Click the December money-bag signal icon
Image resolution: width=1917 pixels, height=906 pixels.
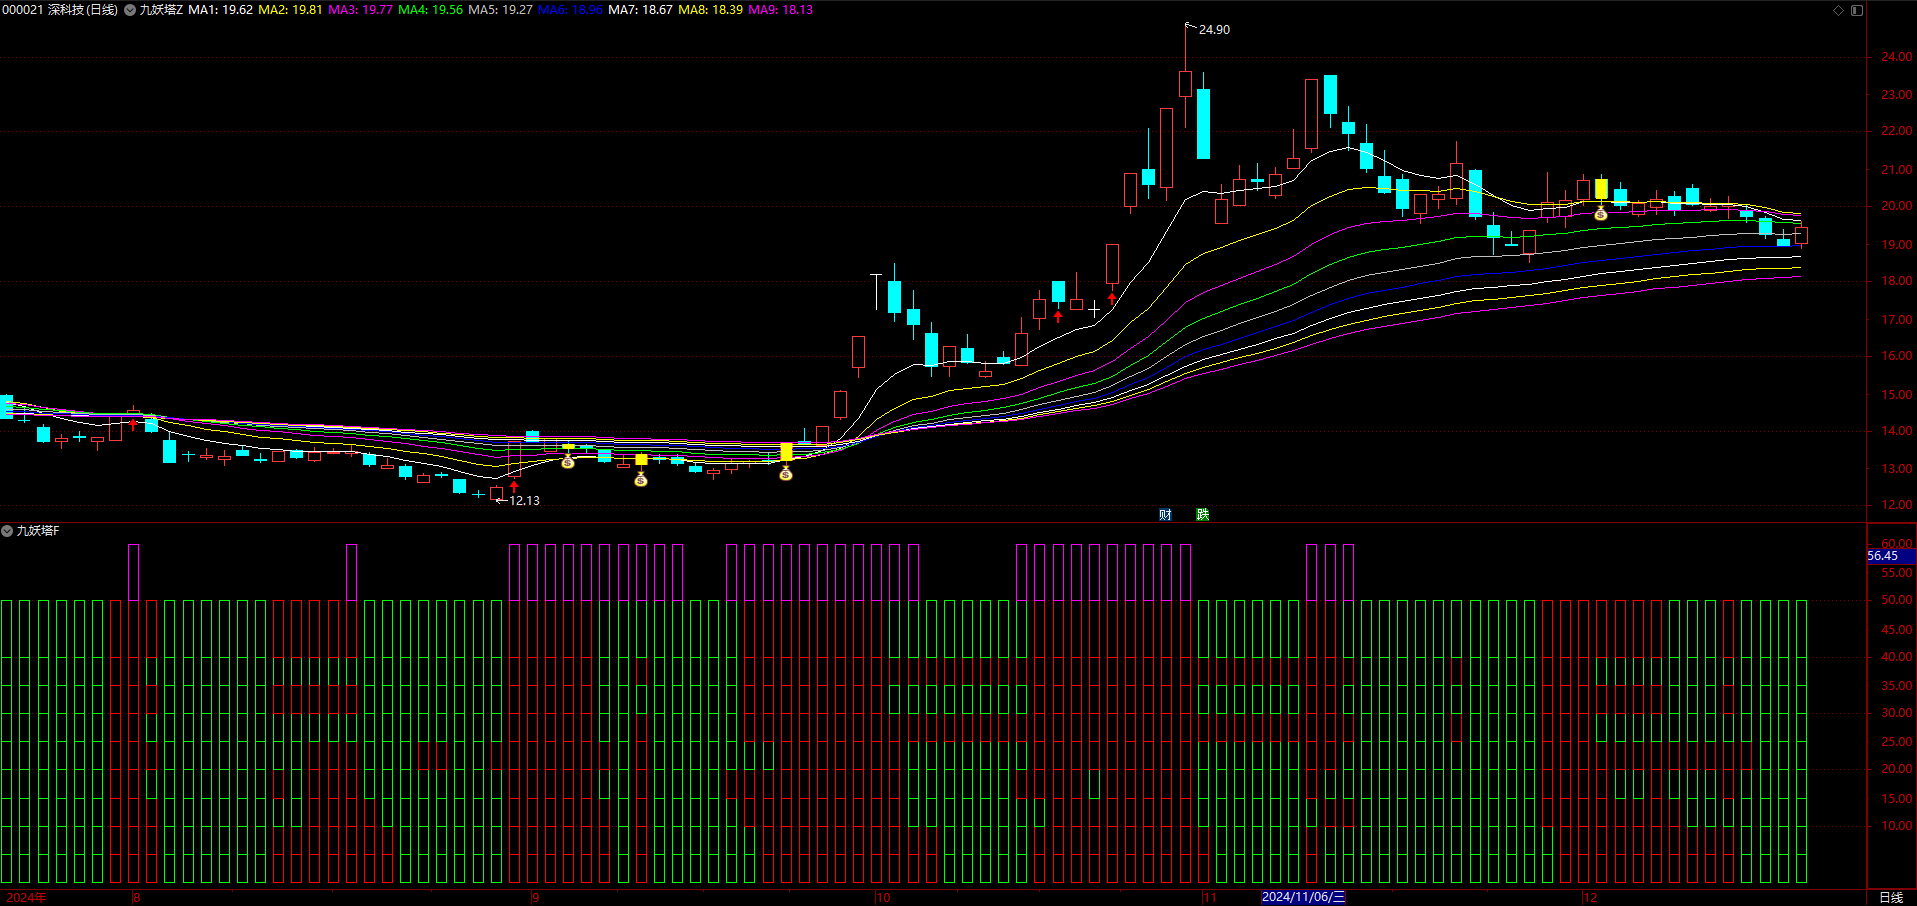pyautogui.click(x=1600, y=213)
